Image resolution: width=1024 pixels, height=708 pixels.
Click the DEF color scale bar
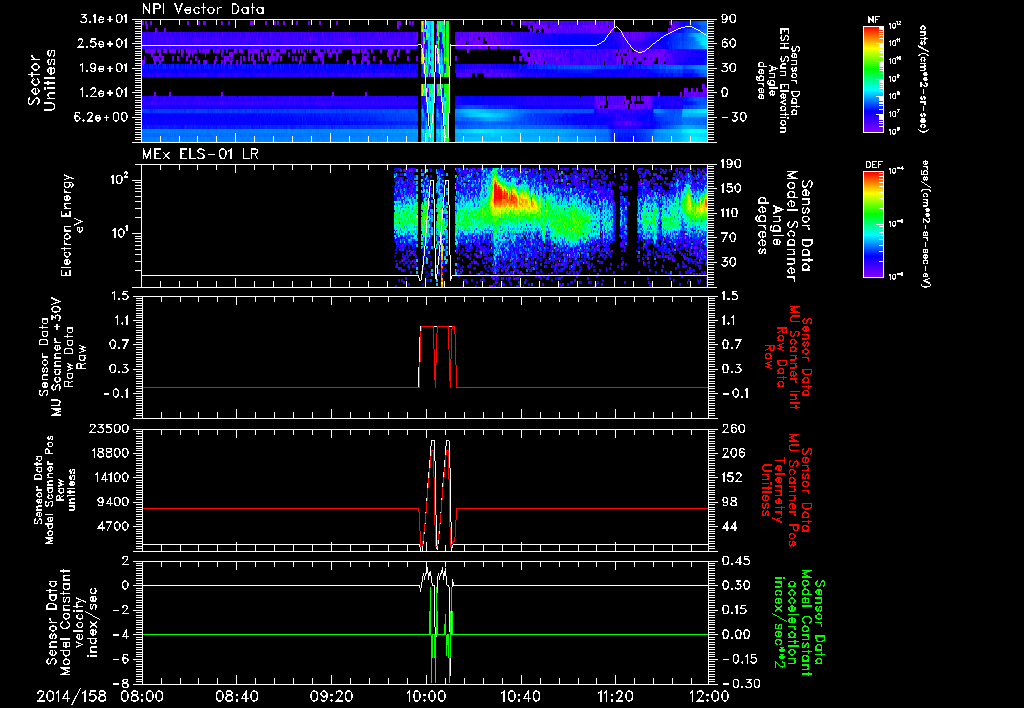[873, 223]
